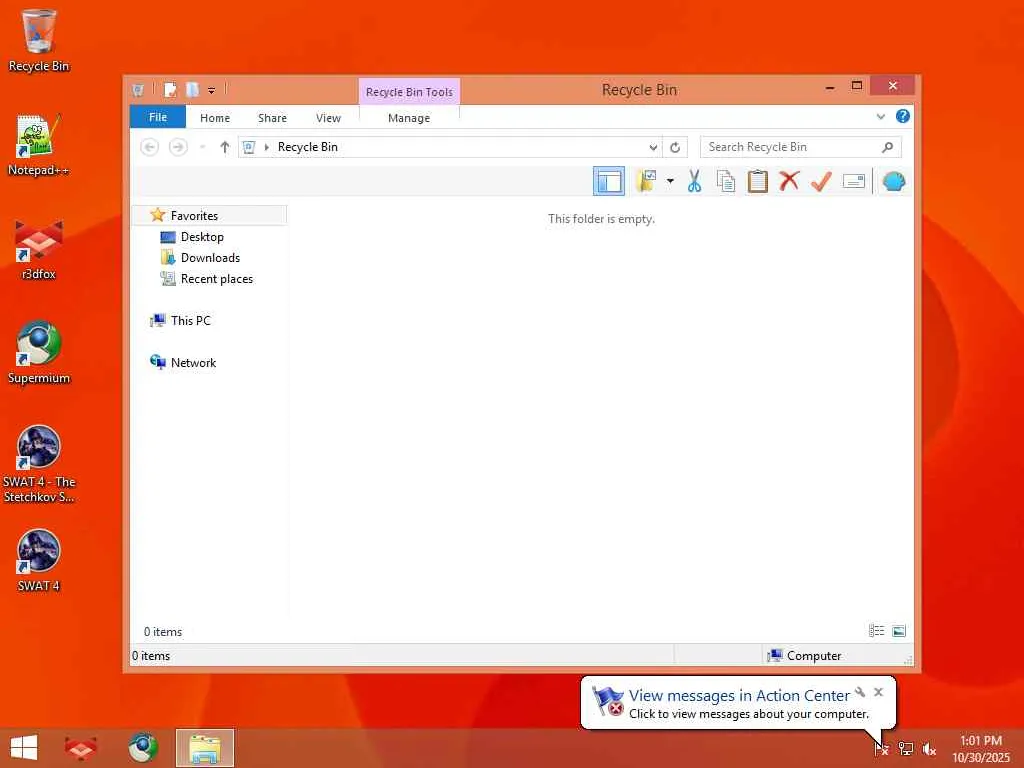Click the Back navigation arrow
Viewport: 1024px width, 768px height.
point(150,147)
